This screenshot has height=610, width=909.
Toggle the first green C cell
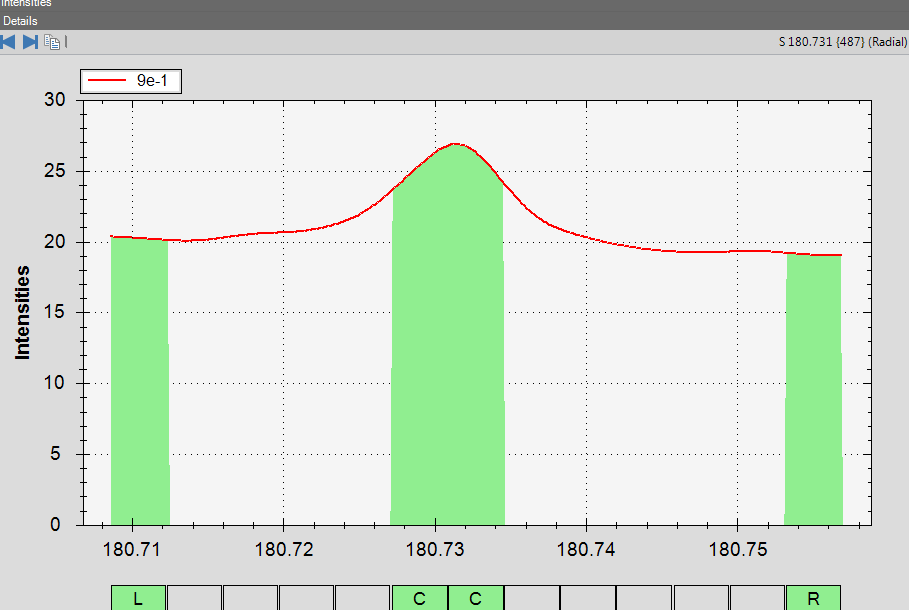419,598
